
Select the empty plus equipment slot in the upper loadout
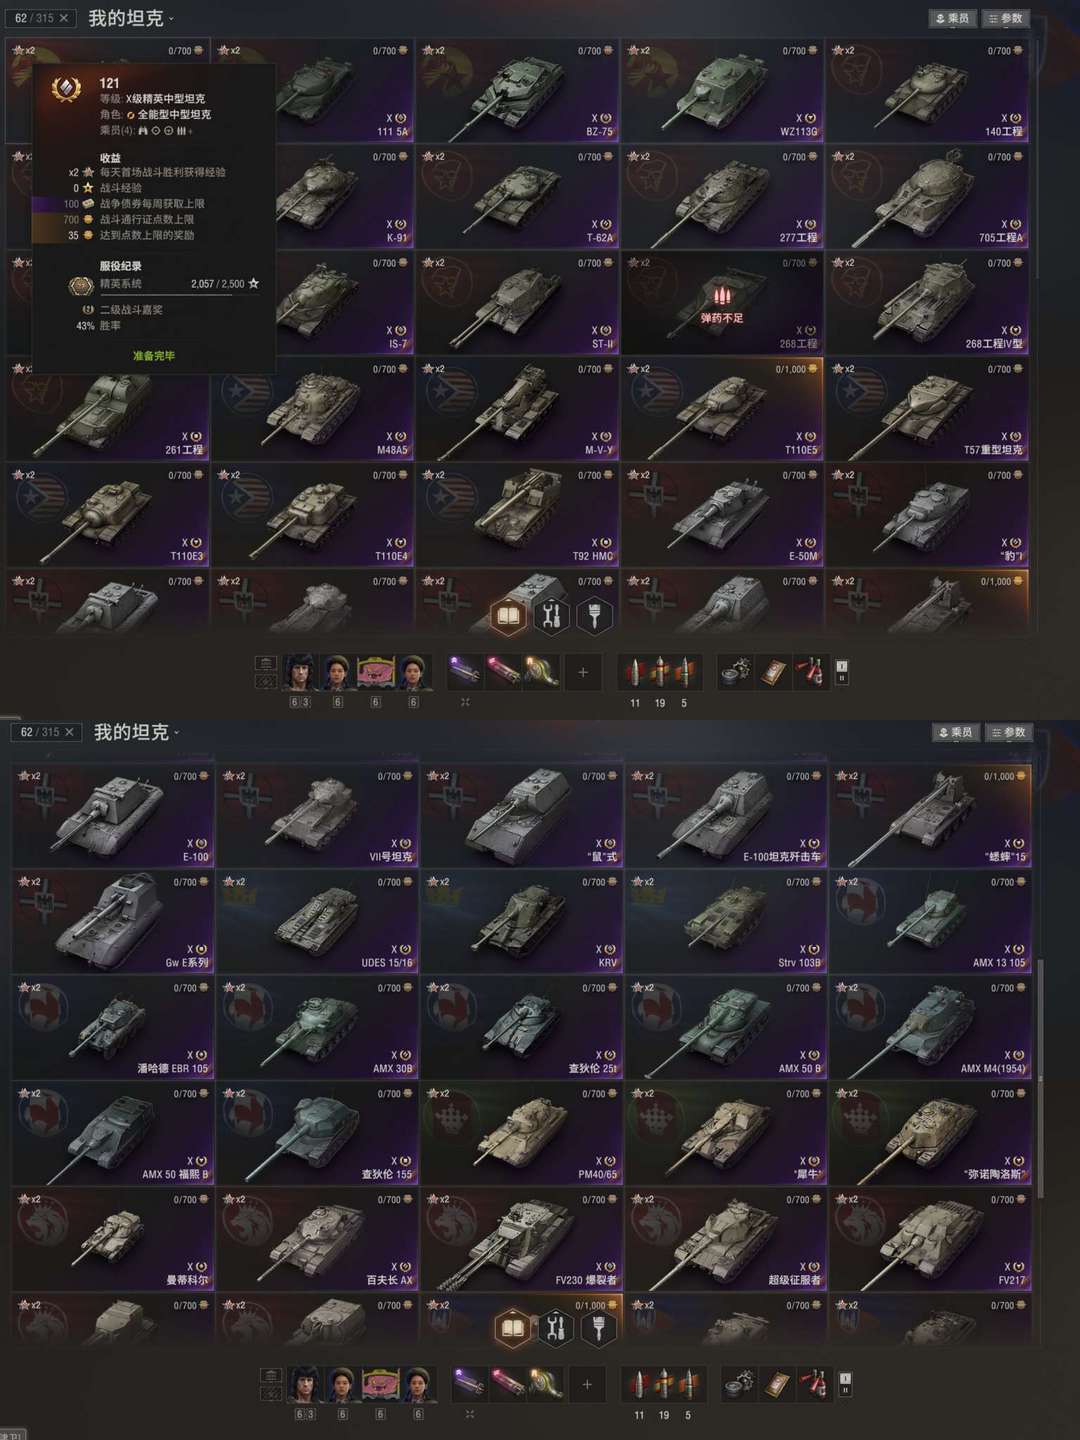584,673
